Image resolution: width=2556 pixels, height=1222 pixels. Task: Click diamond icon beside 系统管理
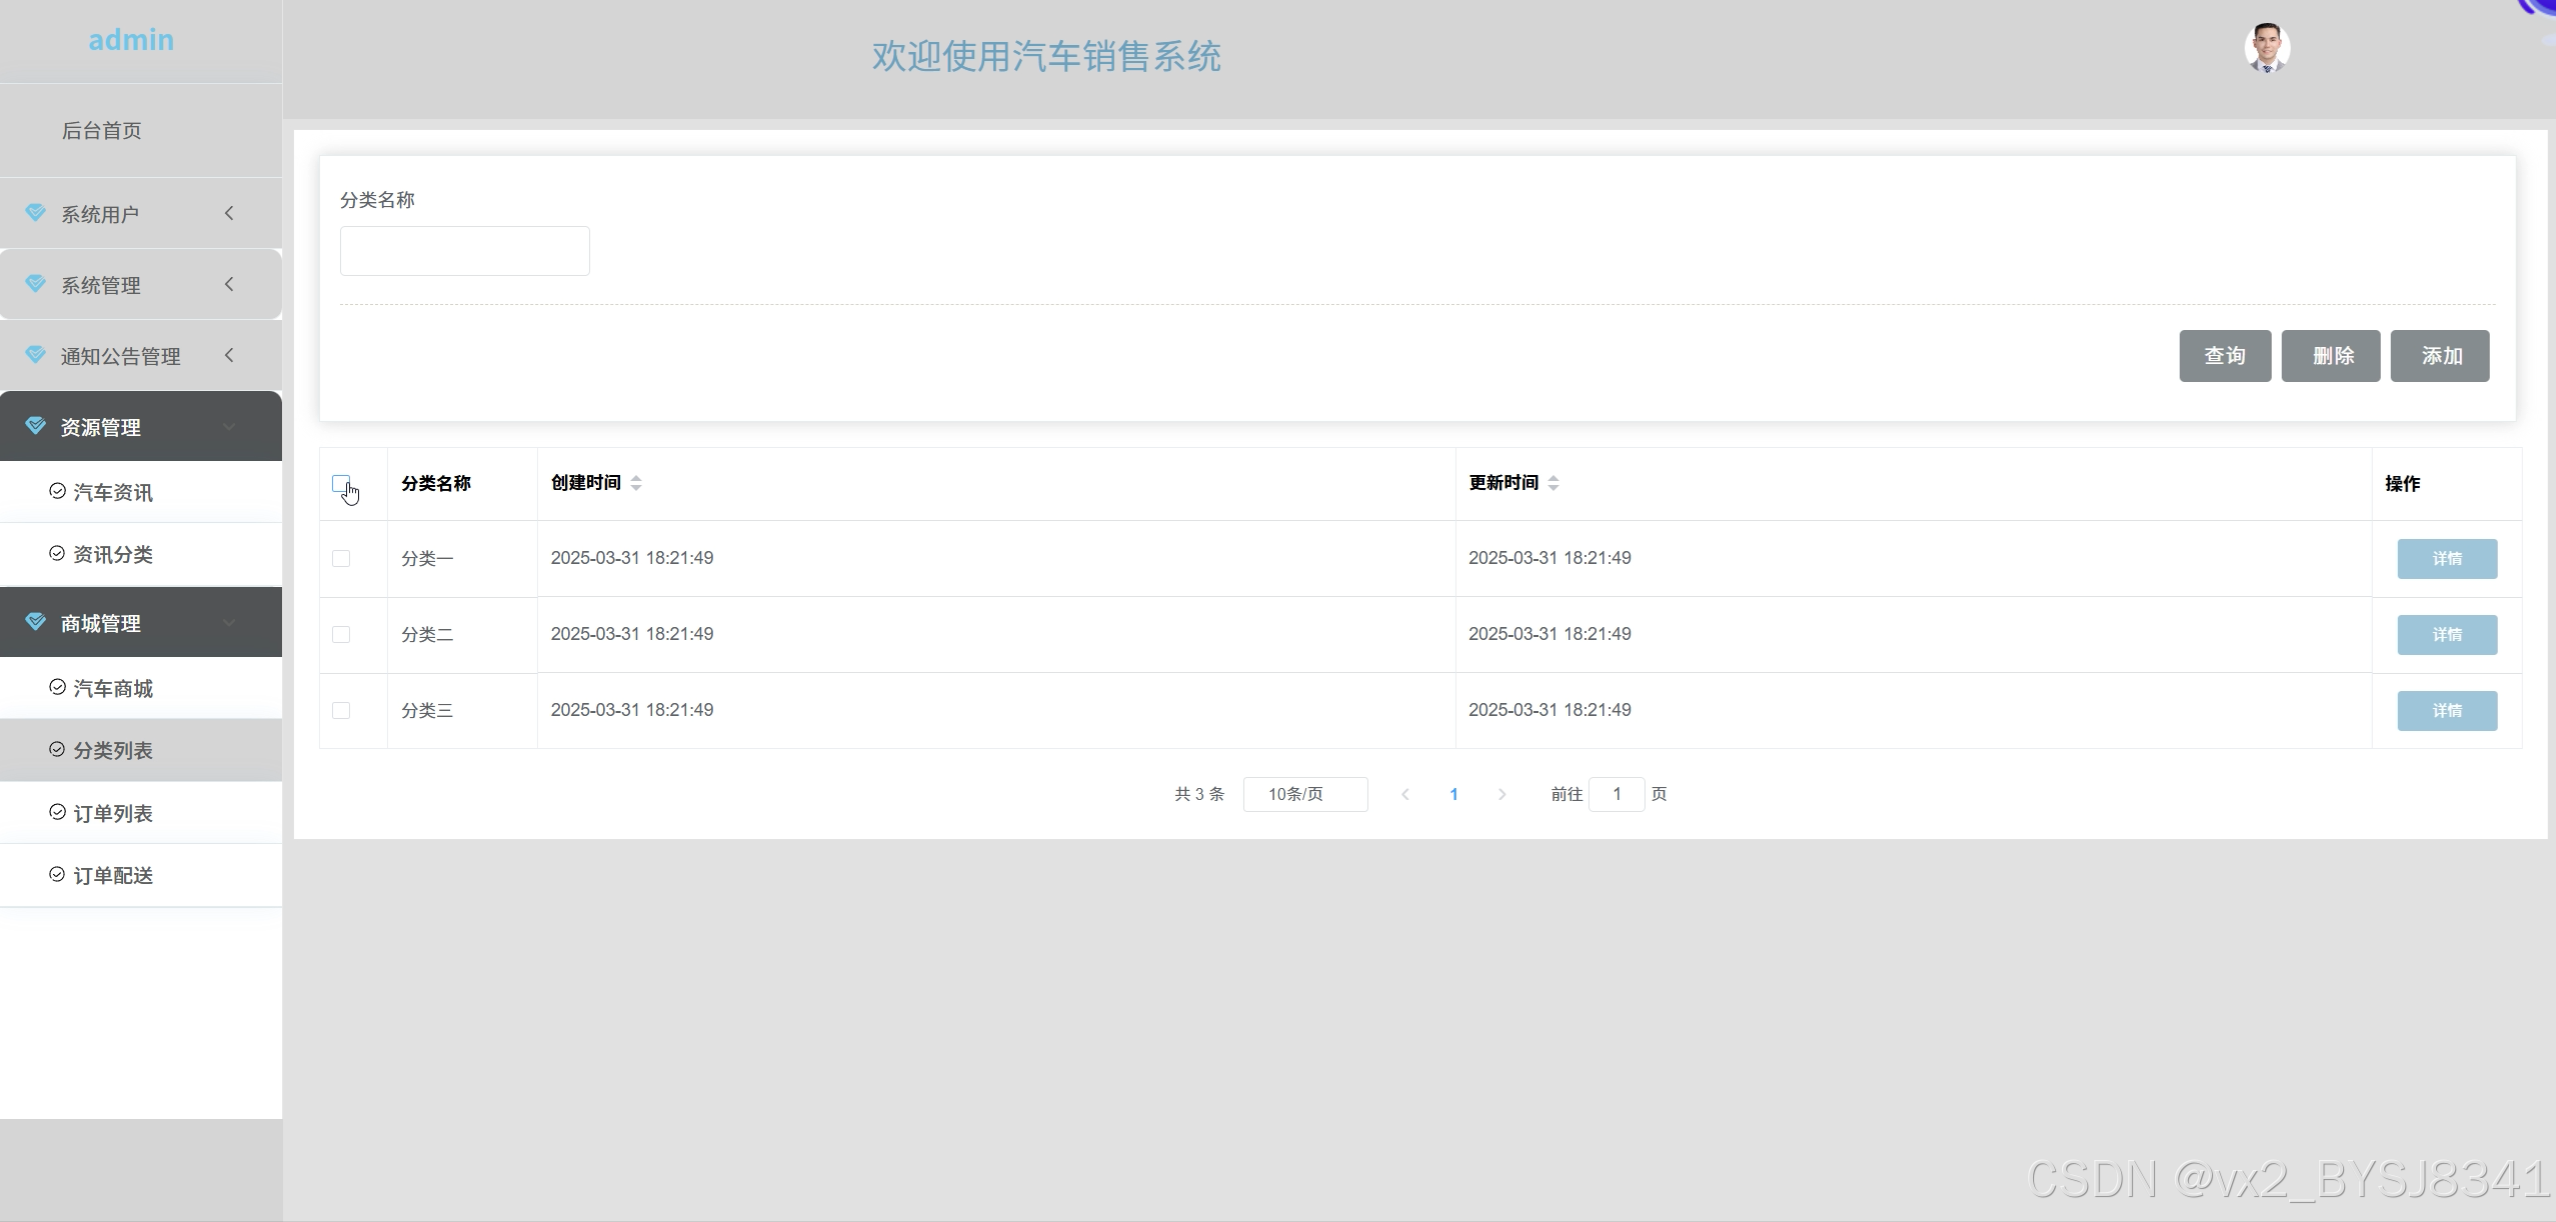click(x=36, y=284)
